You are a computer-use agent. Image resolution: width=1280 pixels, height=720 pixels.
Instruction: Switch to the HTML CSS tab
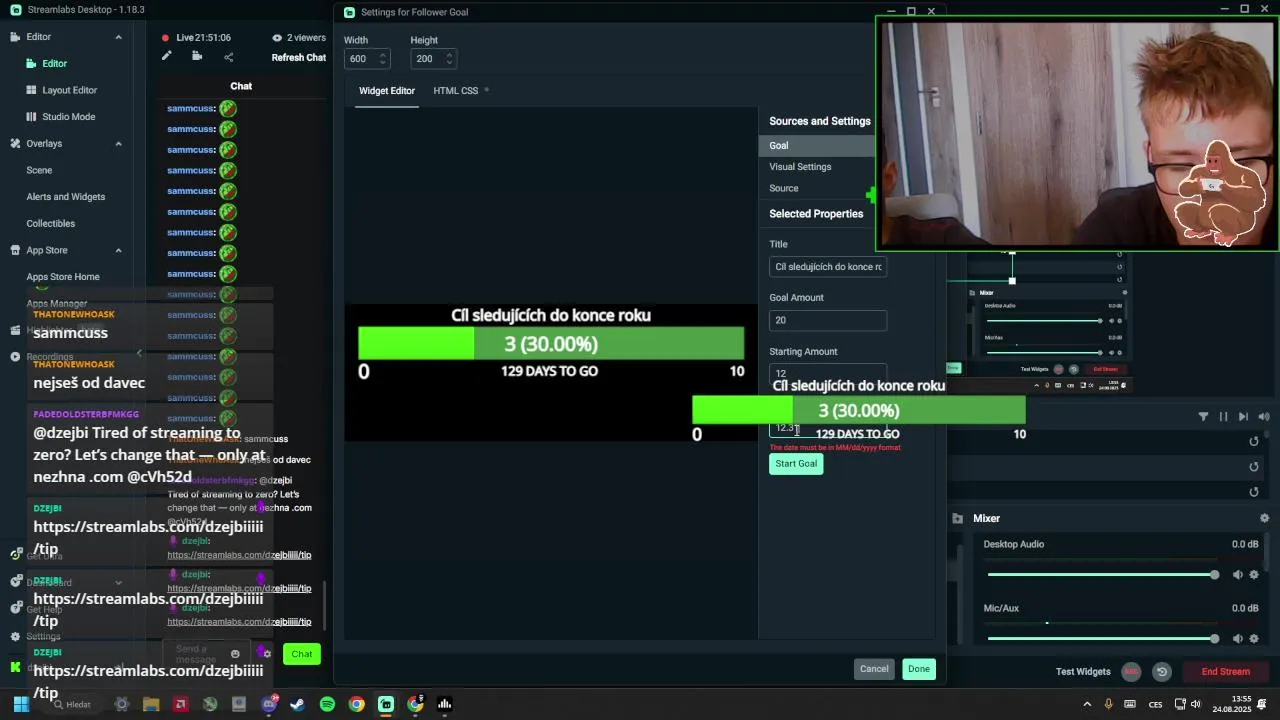coord(455,91)
